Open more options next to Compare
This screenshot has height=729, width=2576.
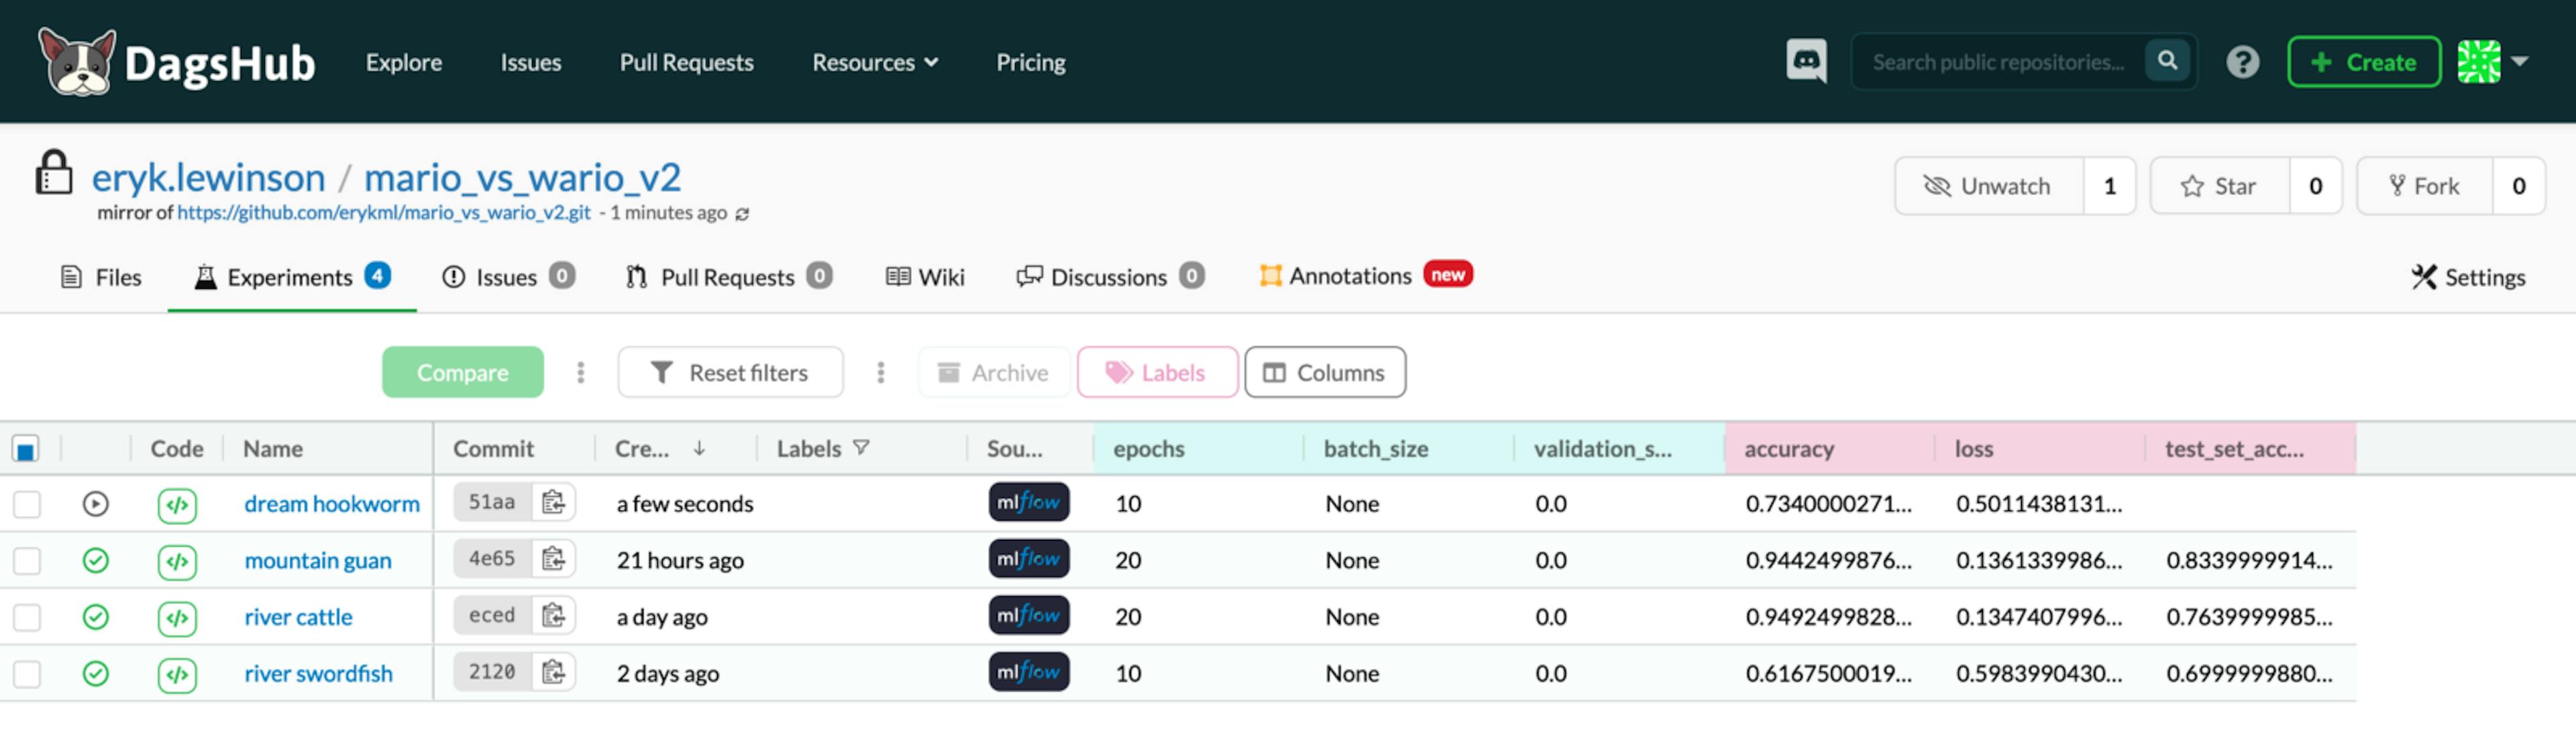pyautogui.click(x=580, y=372)
